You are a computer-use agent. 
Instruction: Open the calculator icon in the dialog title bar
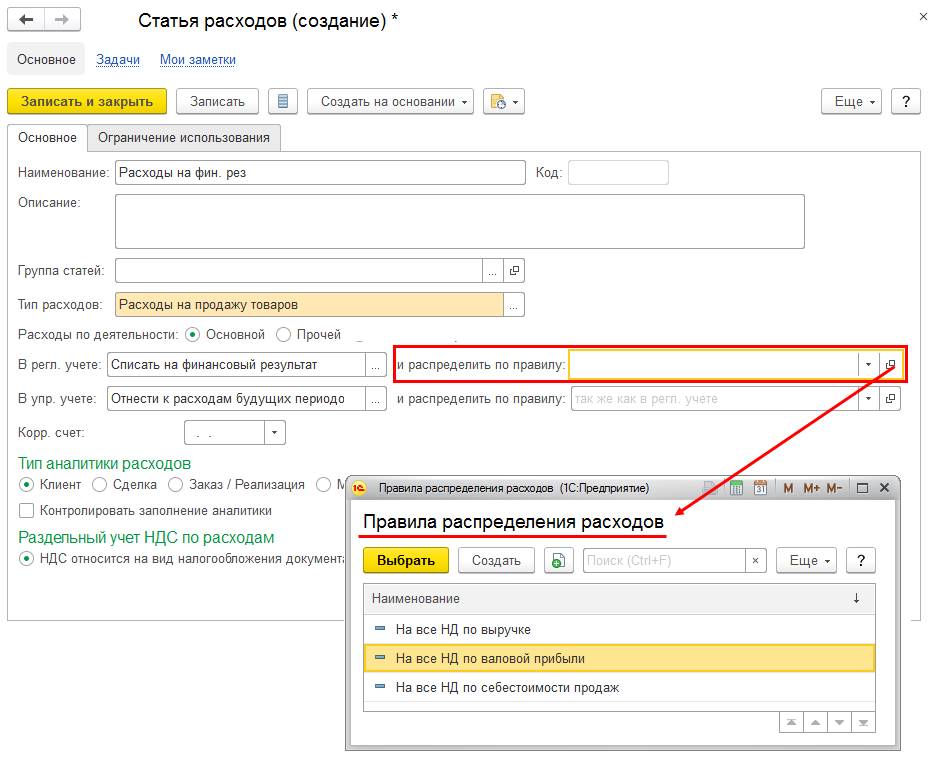pos(736,488)
